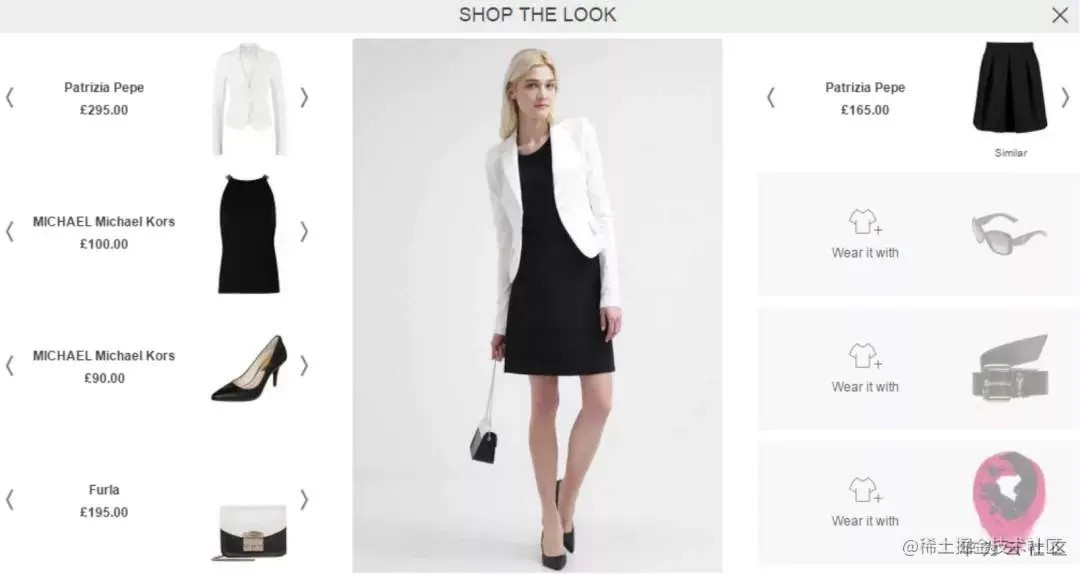Show previous Michael Kors heel option

tap(10, 366)
